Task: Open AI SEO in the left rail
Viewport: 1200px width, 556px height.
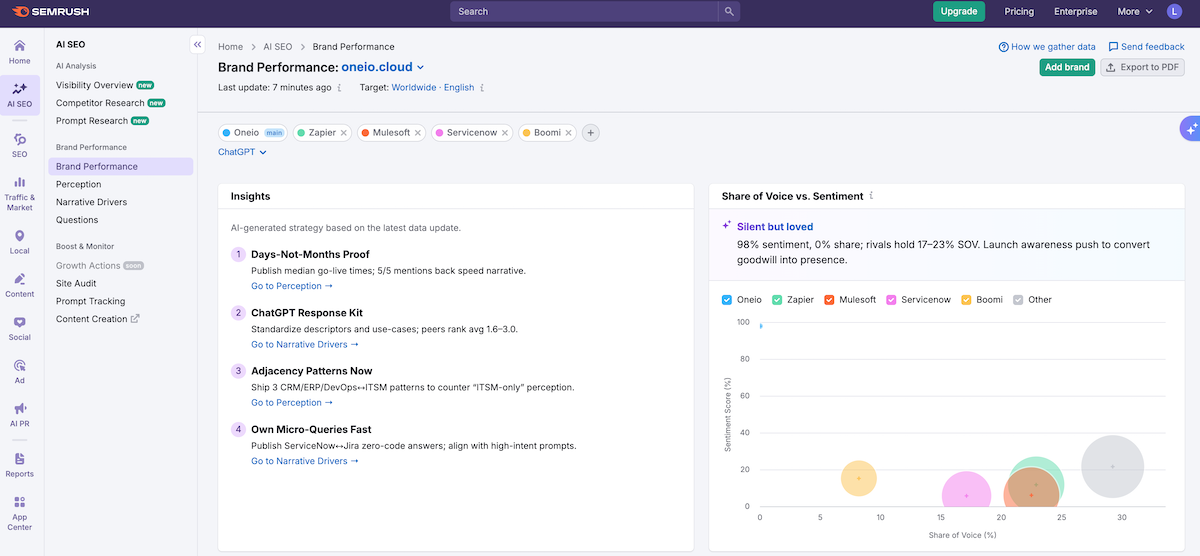Action: coord(20,95)
